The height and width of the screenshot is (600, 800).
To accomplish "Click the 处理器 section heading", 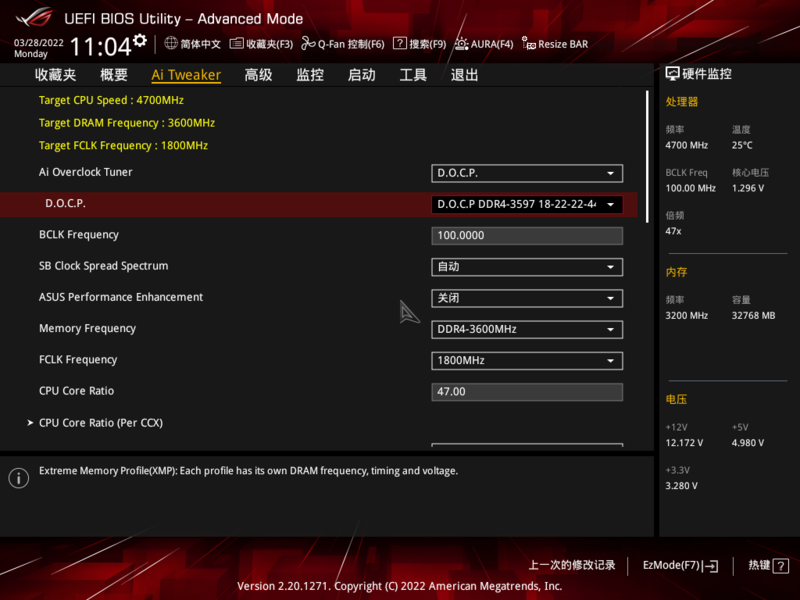I will tap(682, 102).
